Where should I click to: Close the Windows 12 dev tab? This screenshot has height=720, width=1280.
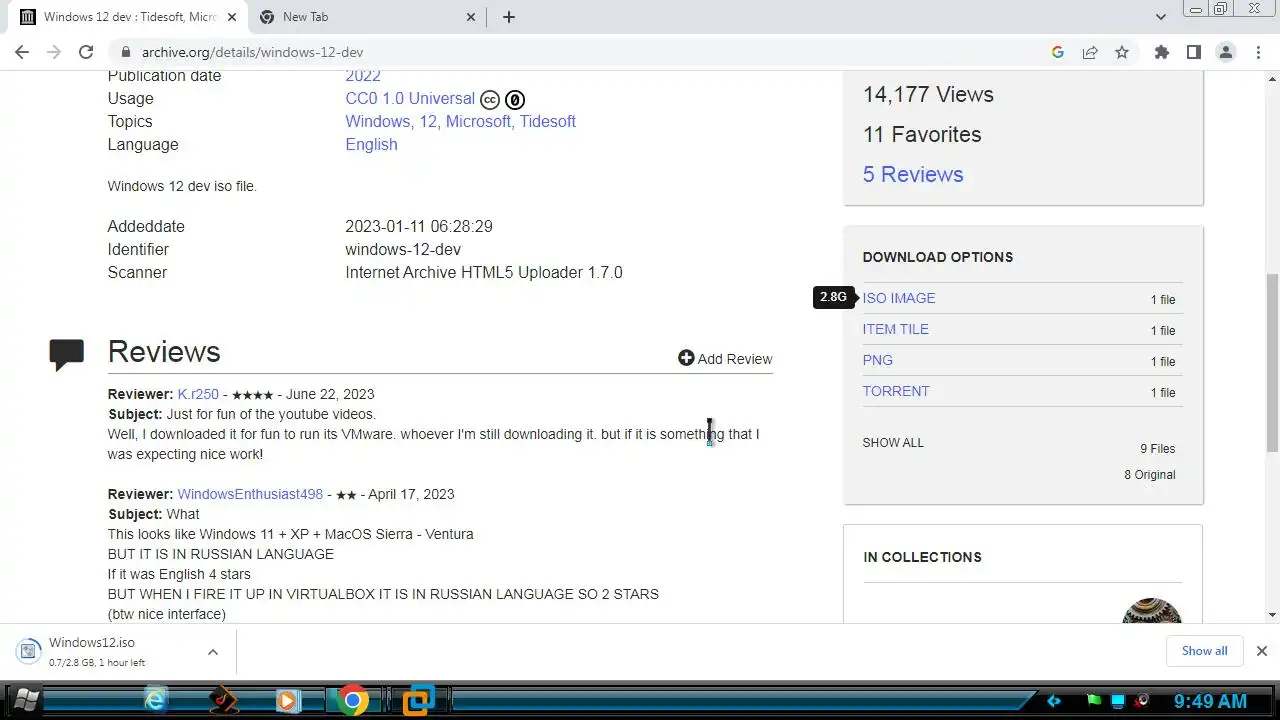(x=232, y=17)
